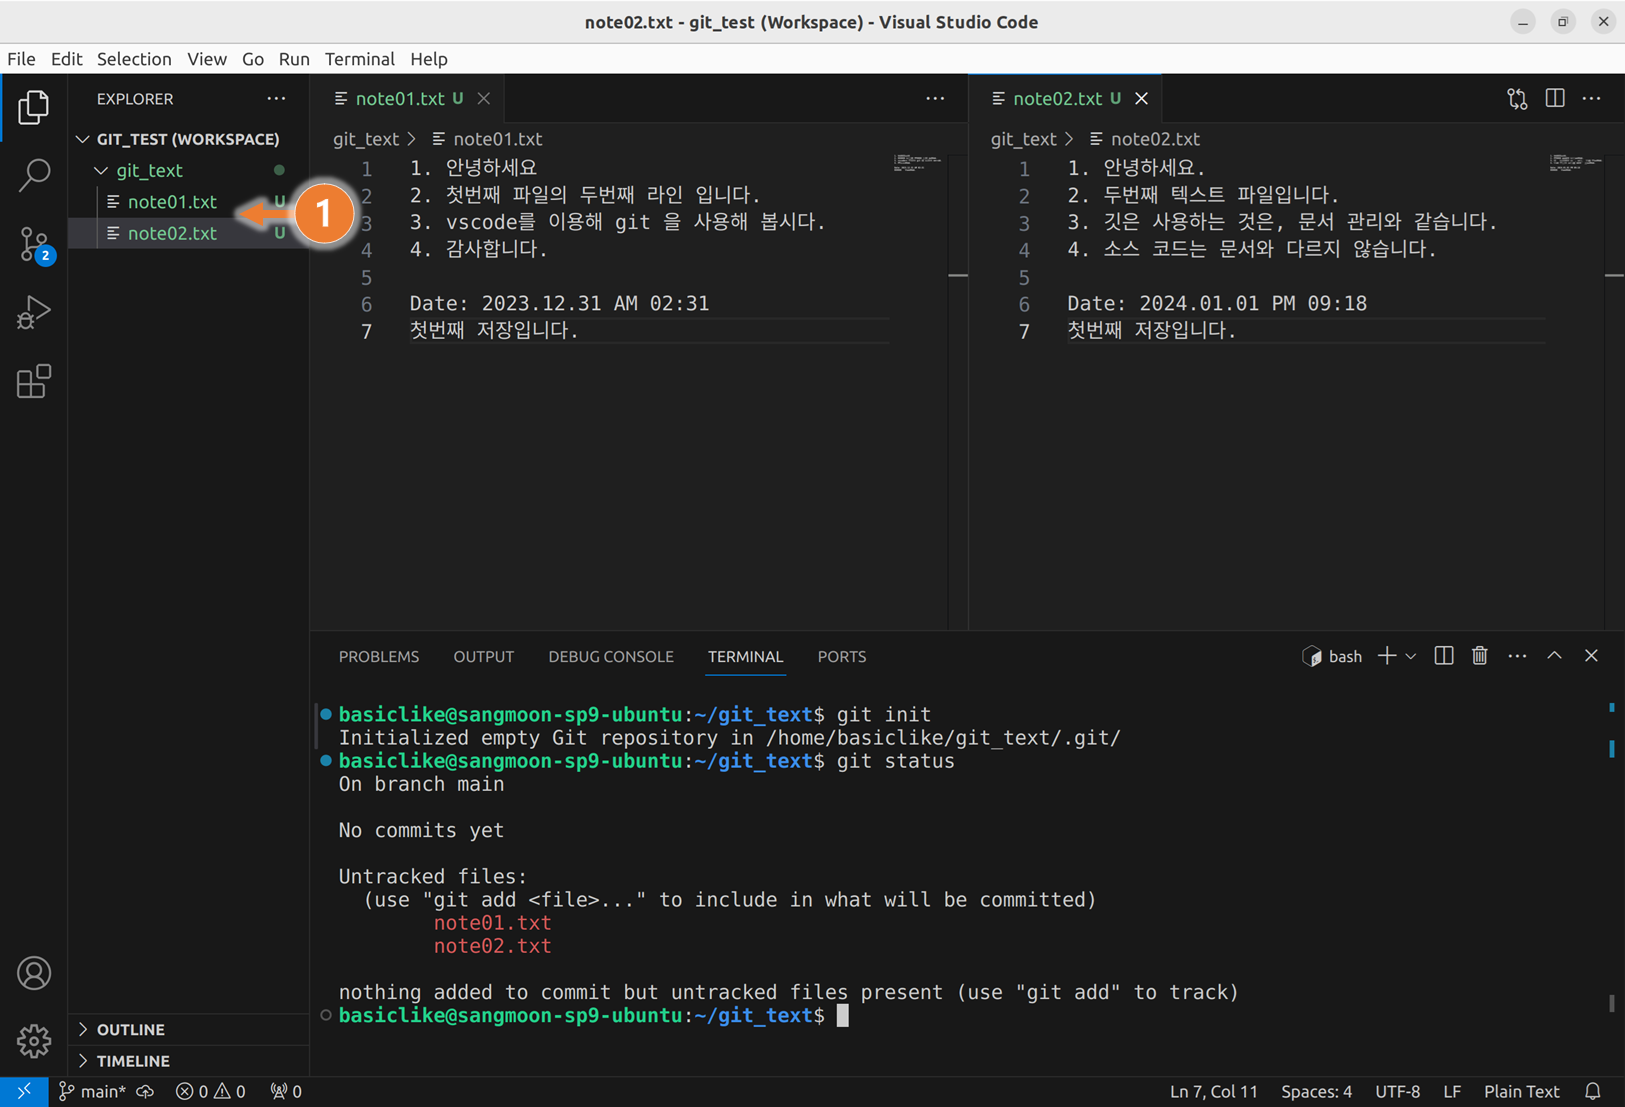Click line 6 Date text in note02.txt
Screen dimensions: 1625x1107
click(x=1216, y=303)
